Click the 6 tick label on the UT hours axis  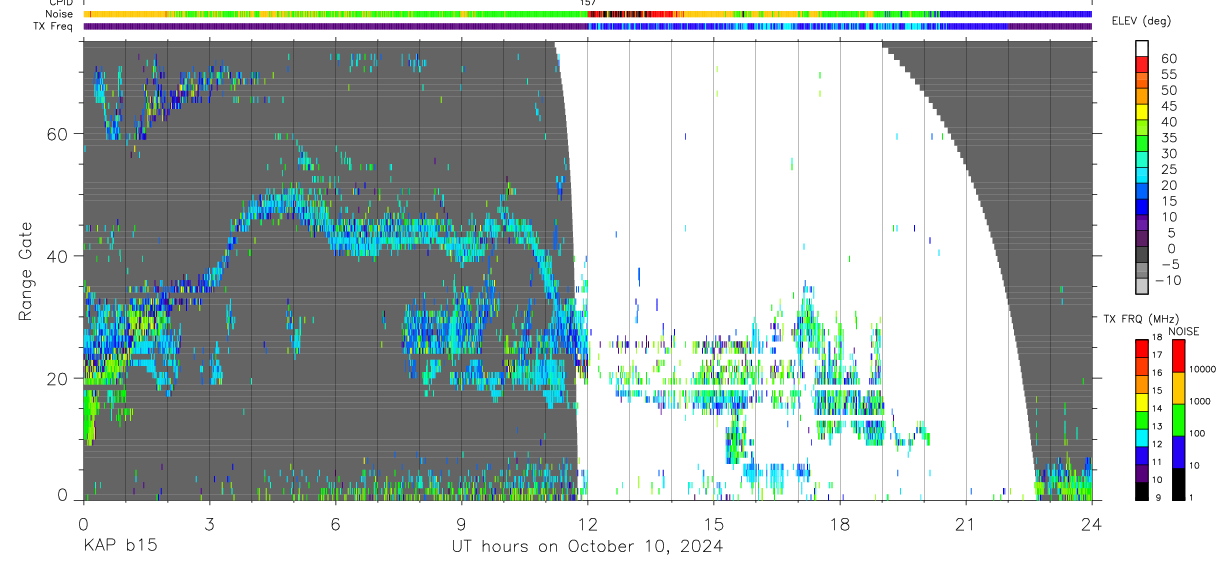coord(335,524)
